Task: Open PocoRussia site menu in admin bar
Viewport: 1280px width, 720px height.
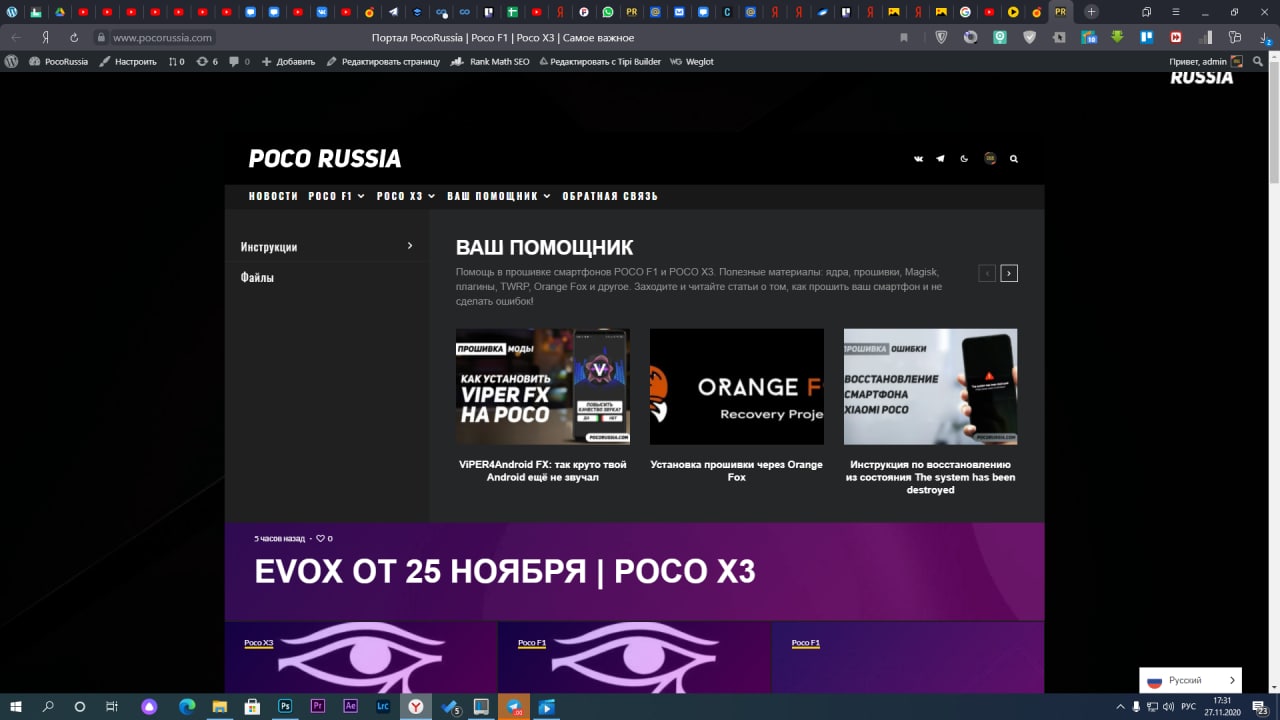Action: (x=58, y=61)
